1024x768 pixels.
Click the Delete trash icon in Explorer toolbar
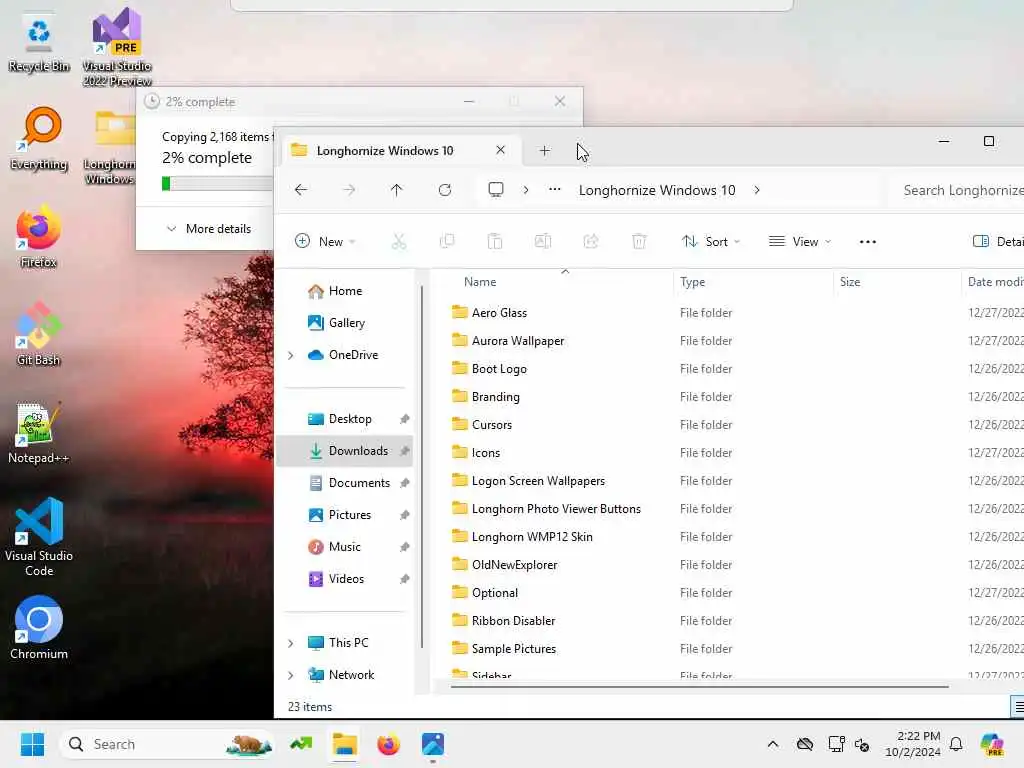tap(639, 242)
